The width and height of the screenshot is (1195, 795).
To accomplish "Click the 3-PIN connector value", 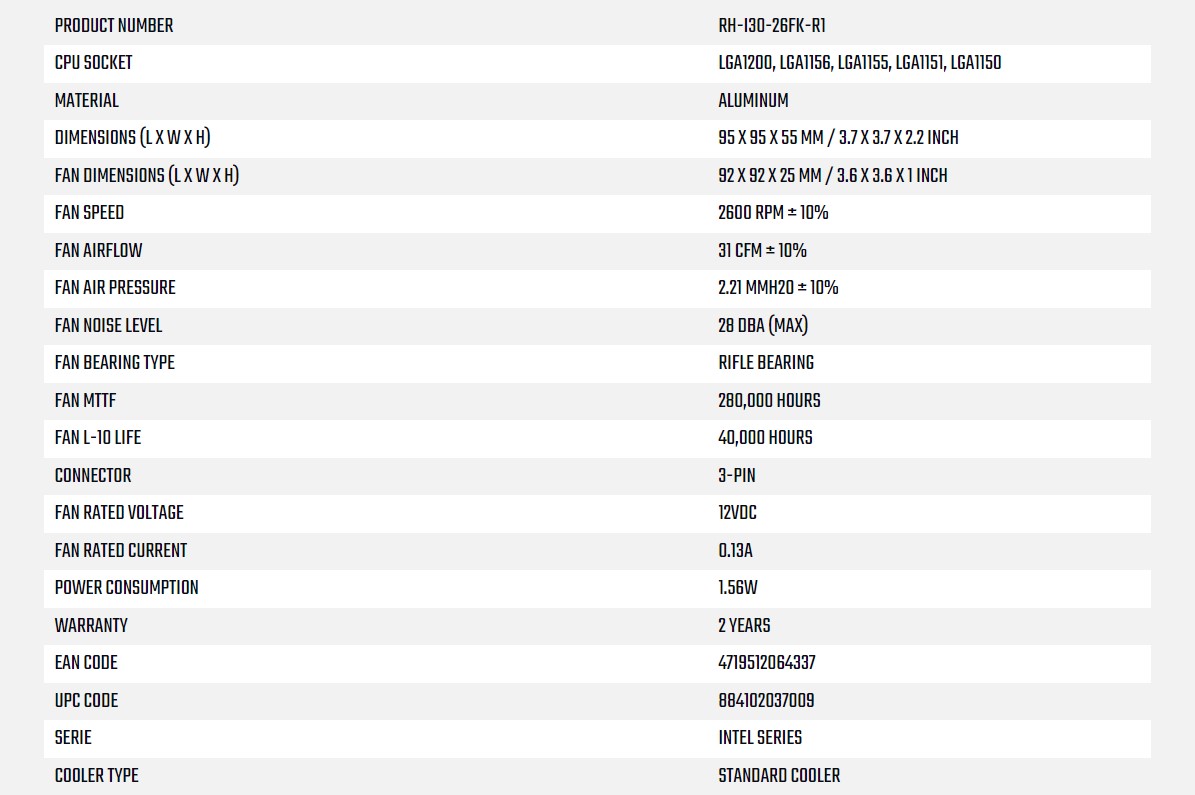I will click(x=737, y=476).
